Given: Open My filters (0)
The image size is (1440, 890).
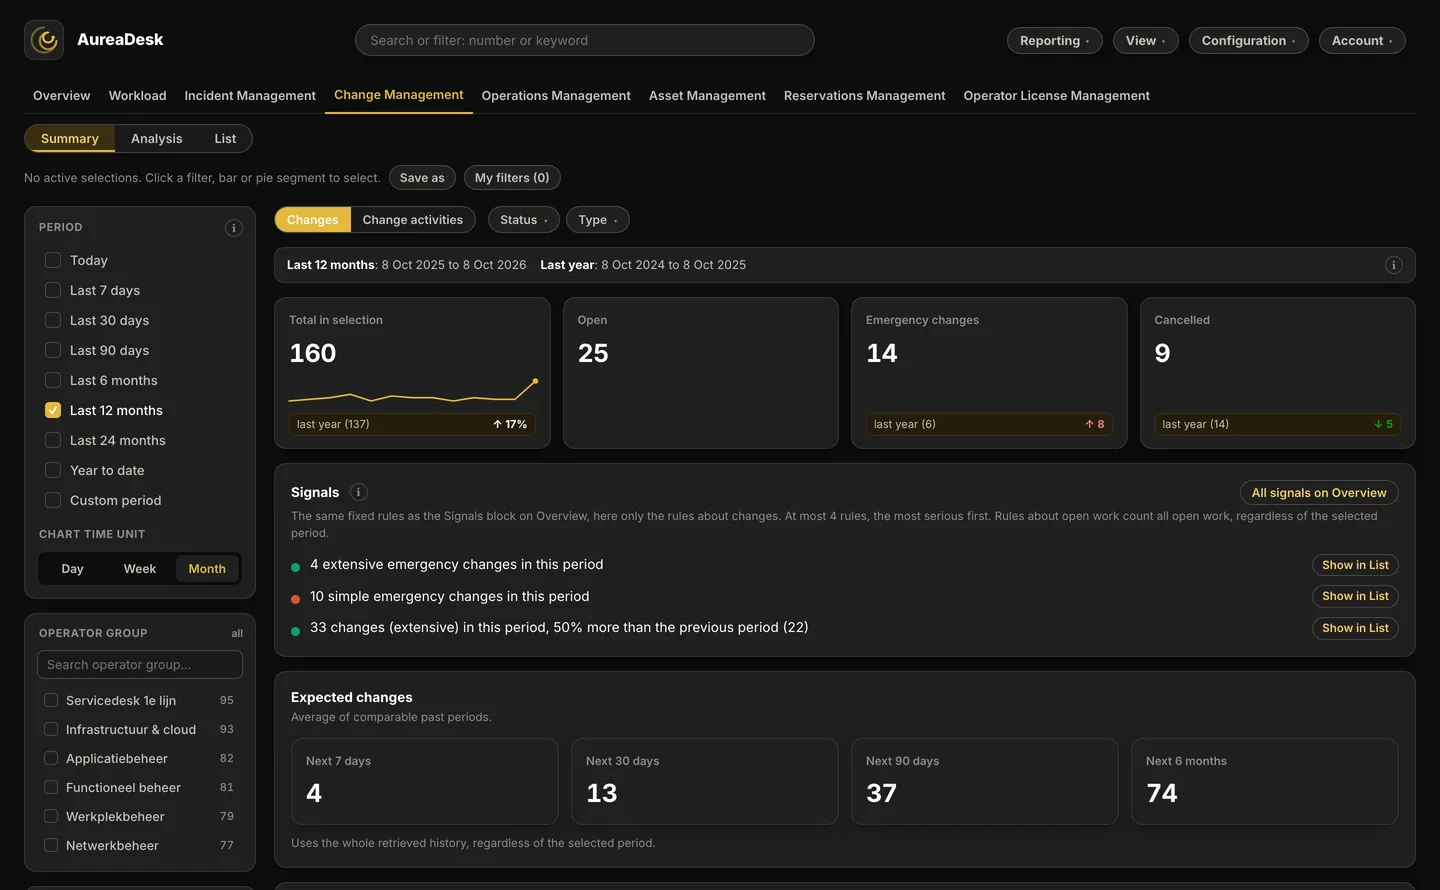Looking at the screenshot, I should coord(512,178).
